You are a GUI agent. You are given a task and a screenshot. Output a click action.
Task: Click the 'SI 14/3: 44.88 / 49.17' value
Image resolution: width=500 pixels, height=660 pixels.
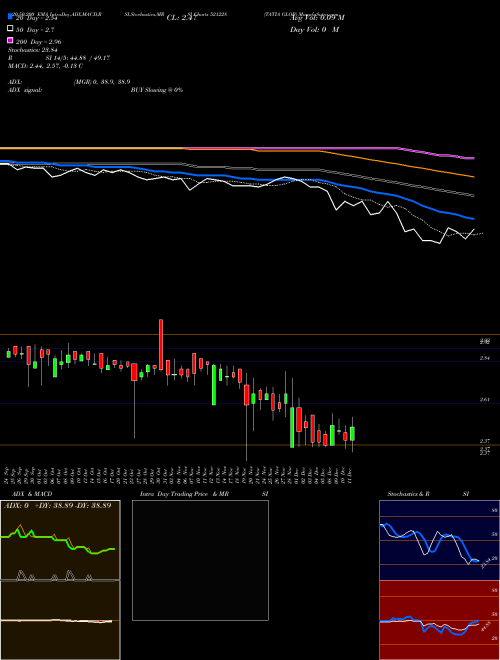pyautogui.click(x=78, y=58)
